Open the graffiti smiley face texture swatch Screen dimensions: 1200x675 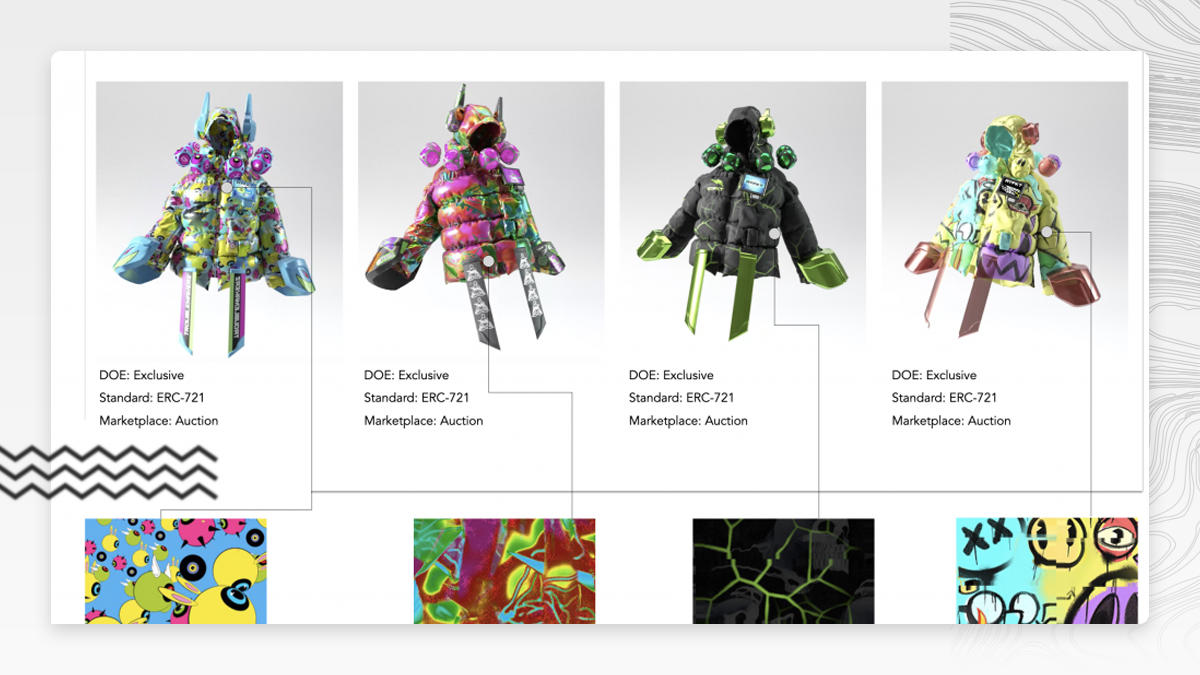pyautogui.click(x=1047, y=571)
